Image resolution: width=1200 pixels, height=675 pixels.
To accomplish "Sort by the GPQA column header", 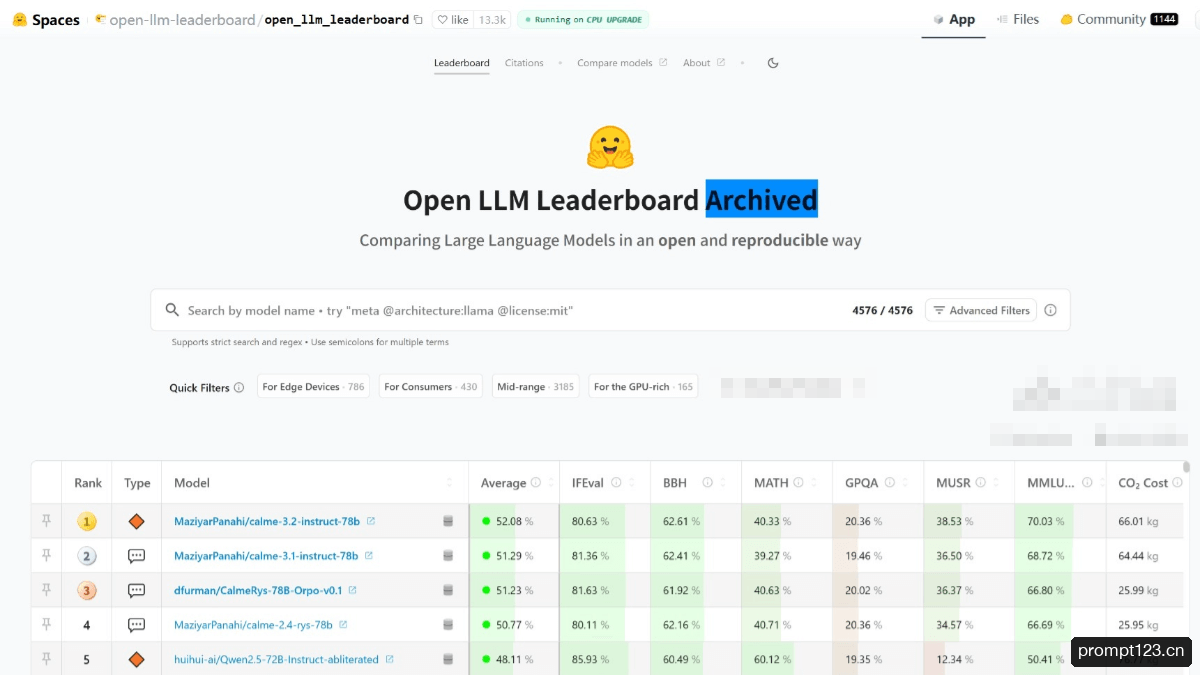I will [861, 482].
